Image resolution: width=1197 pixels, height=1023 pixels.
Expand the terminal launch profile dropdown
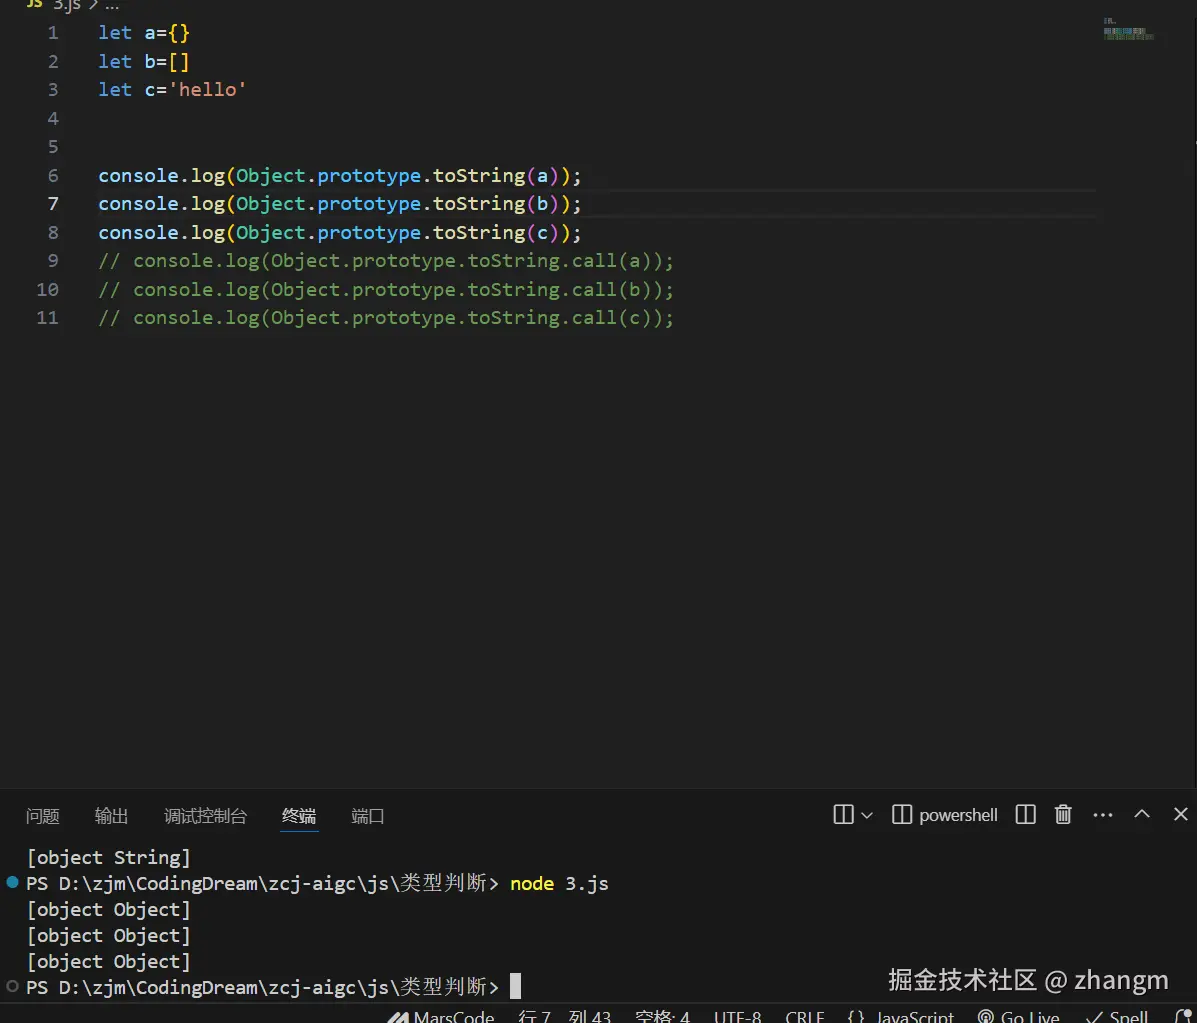pyautogui.click(x=867, y=815)
